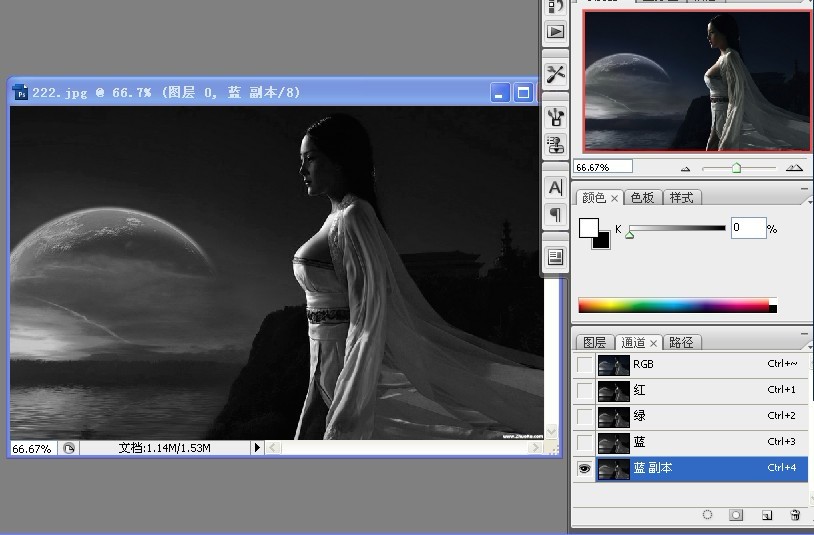Open the Tool Presets wrench icon
The width and height of the screenshot is (814, 535).
(556, 74)
